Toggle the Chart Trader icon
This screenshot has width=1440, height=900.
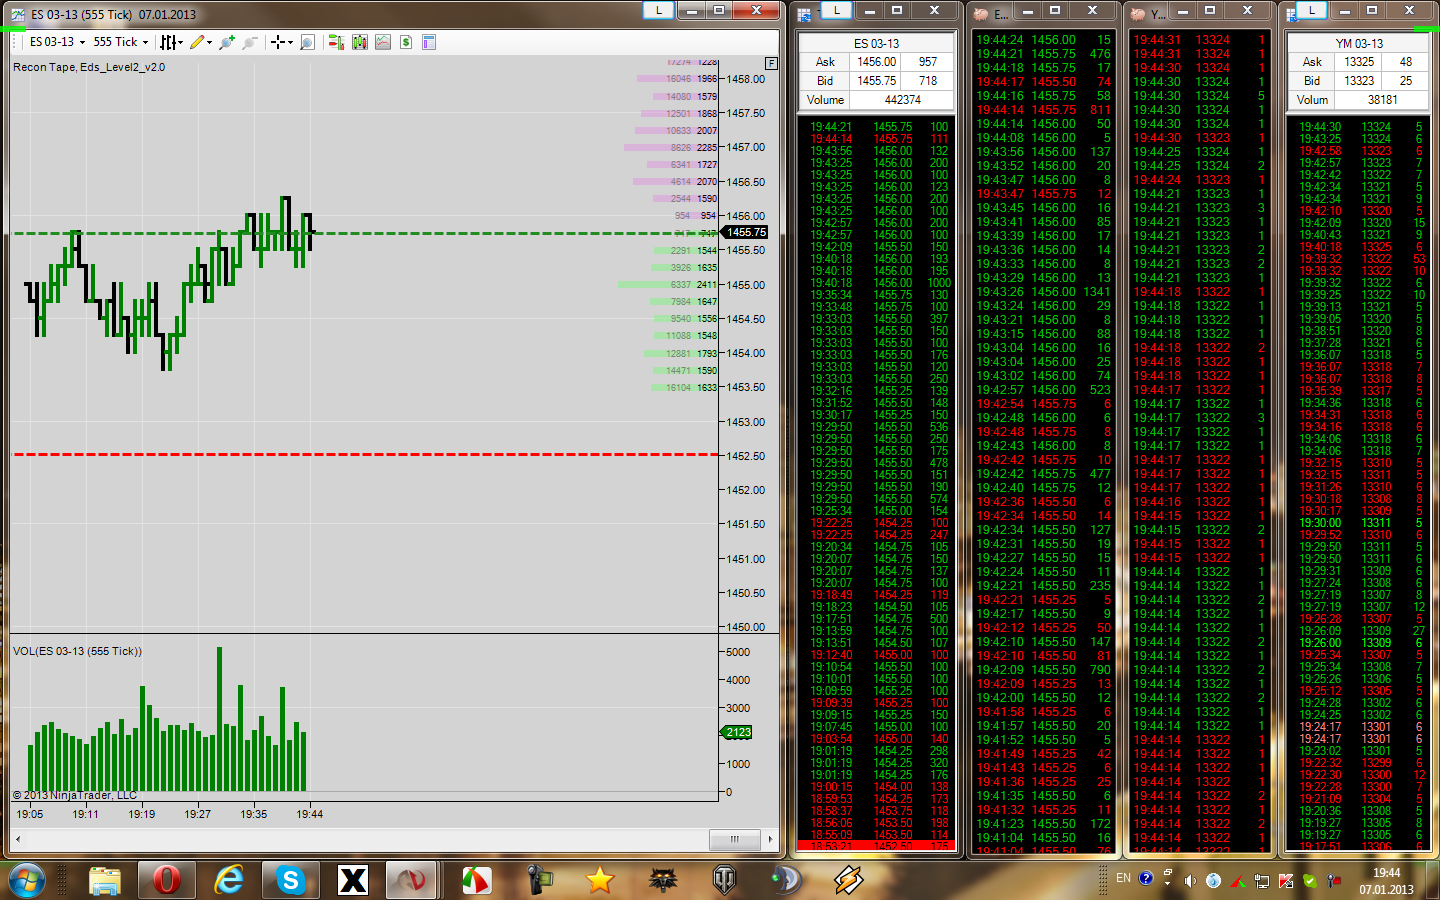336,42
